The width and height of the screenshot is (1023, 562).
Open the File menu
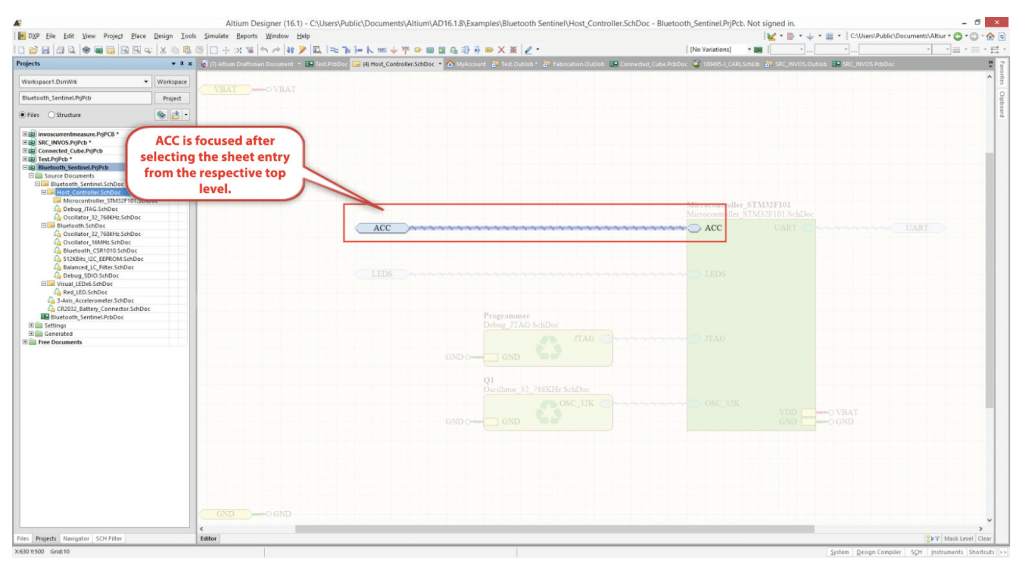pyautogui.click(x=50, y=37)
